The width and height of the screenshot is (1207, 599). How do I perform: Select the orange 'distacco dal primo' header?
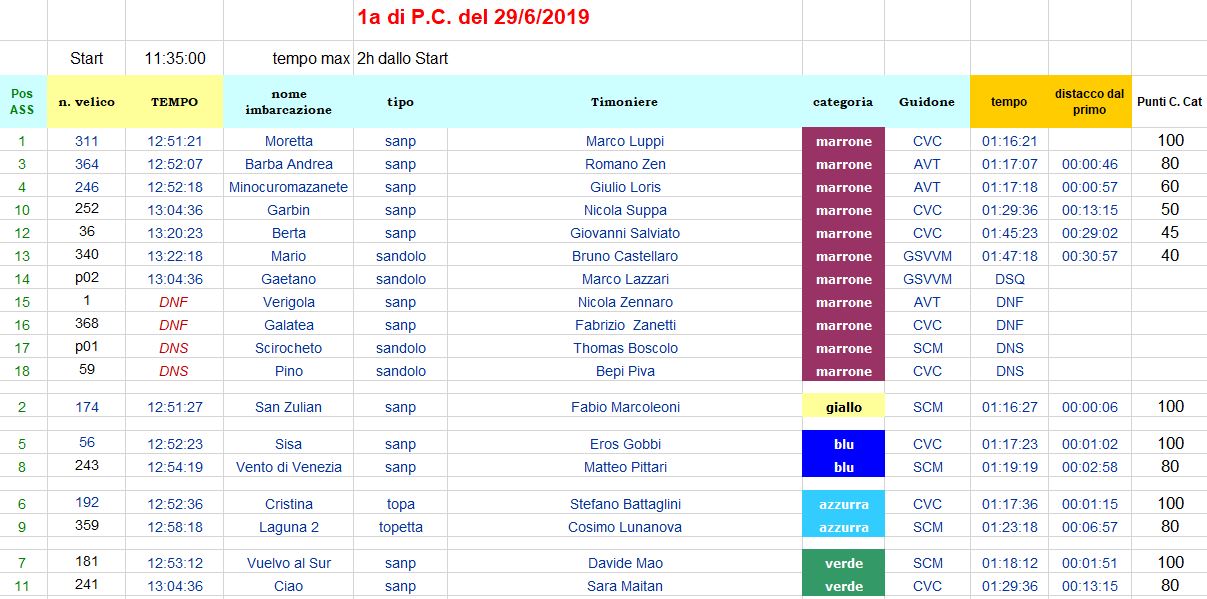1090,102
